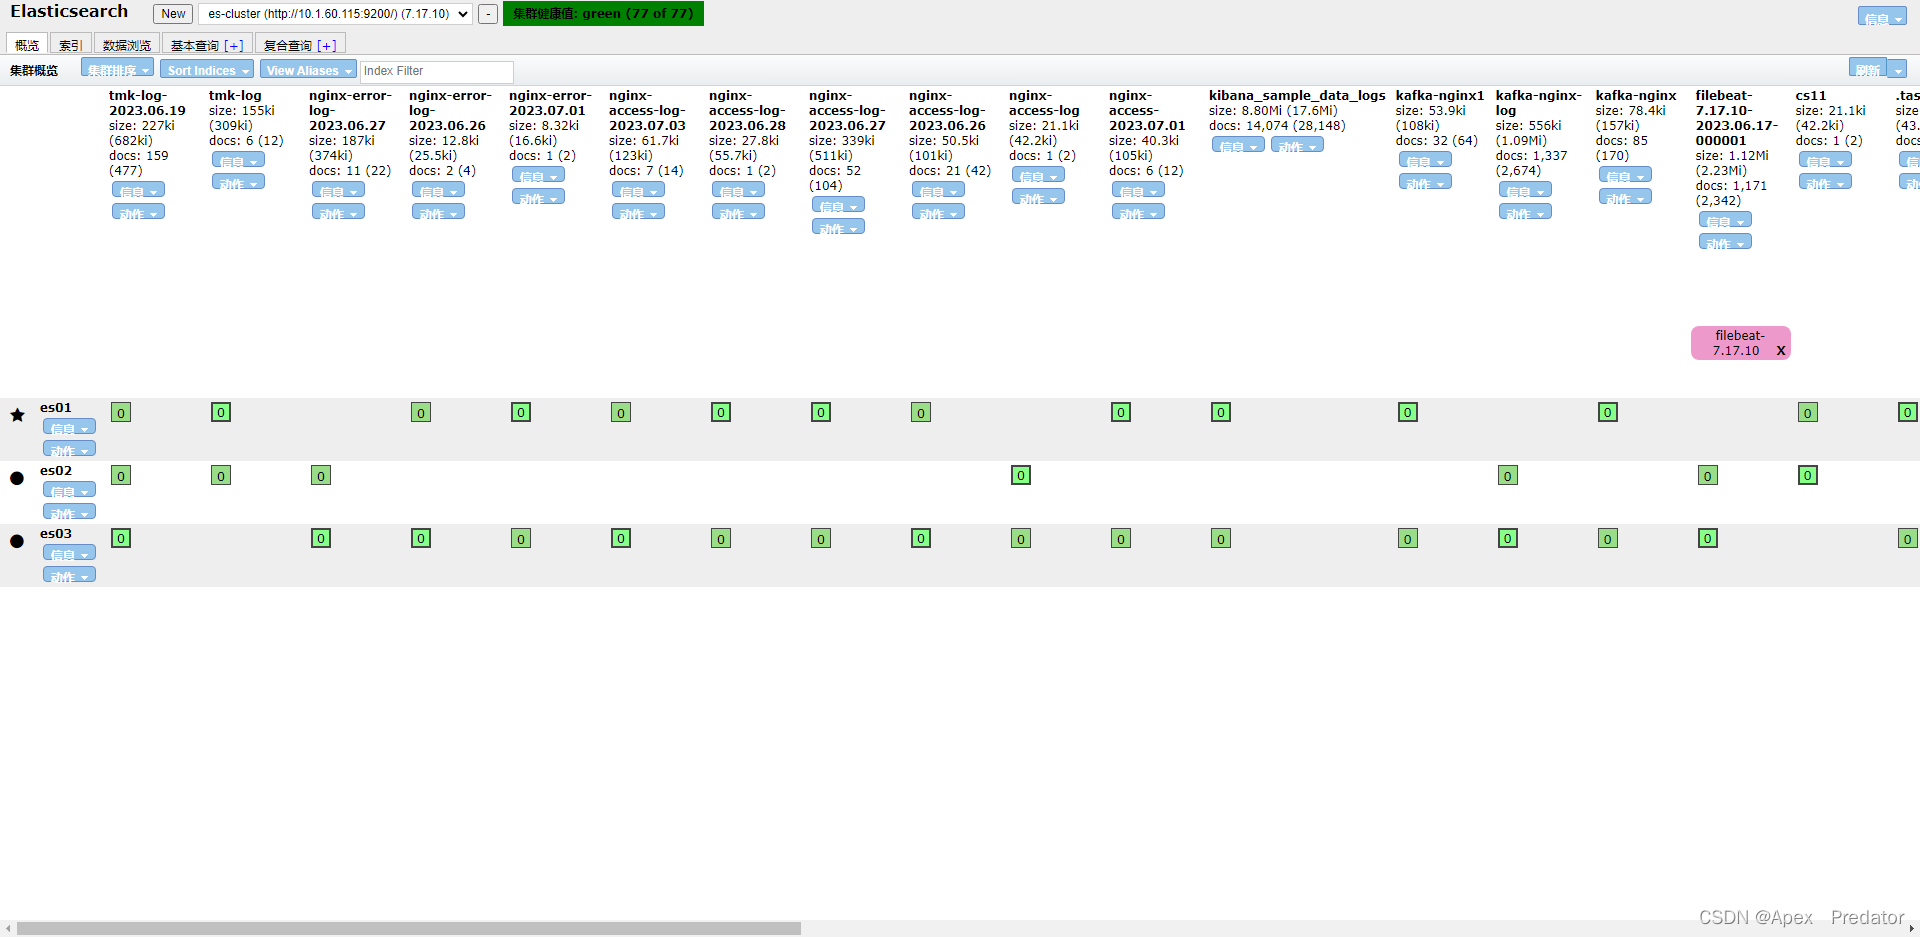The width and height of the screenshot is (1920, 937).
Task: Select shard 0 of nginx-error-log-2023.06.26 on es01
Action: (421, 412)
